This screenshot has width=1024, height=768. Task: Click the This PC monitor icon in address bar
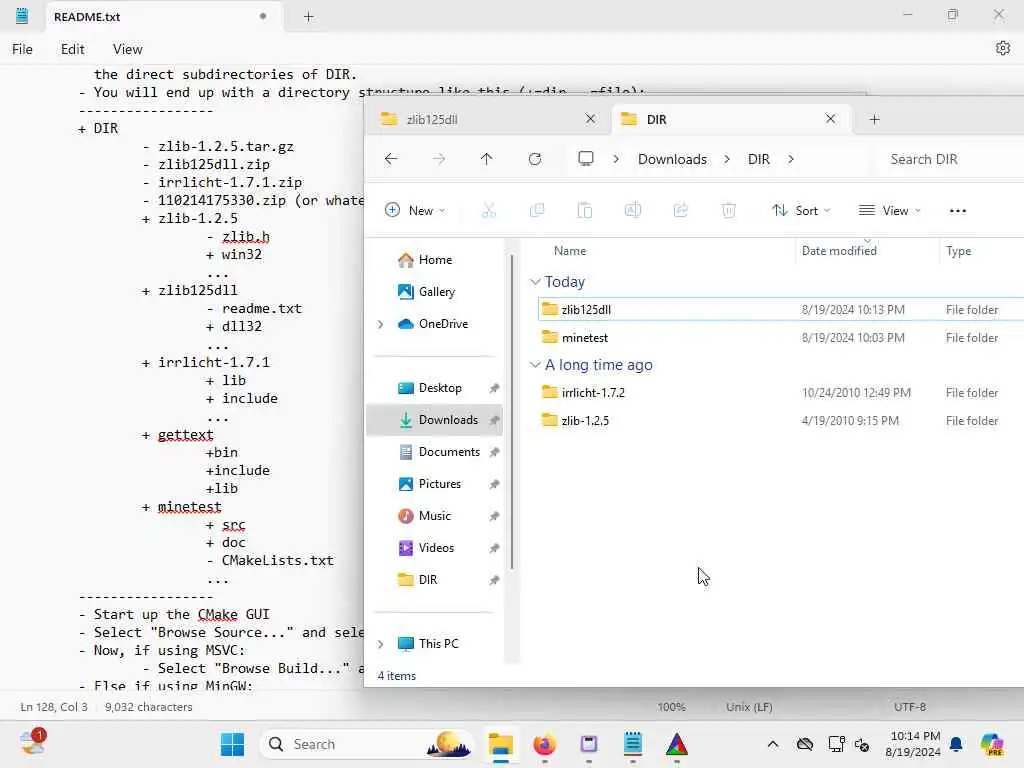pyautogui.click(x=586, y=159)
